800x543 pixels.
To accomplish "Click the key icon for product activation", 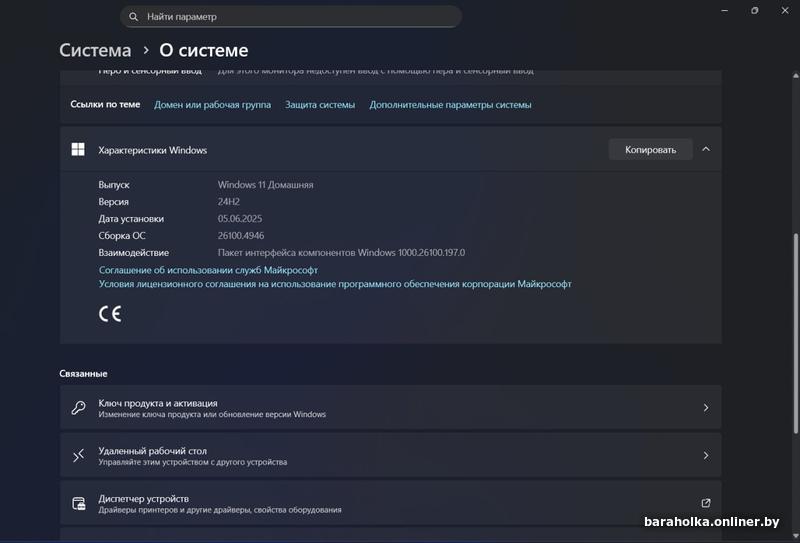I will pyautogui.click(x=78, y=408).
